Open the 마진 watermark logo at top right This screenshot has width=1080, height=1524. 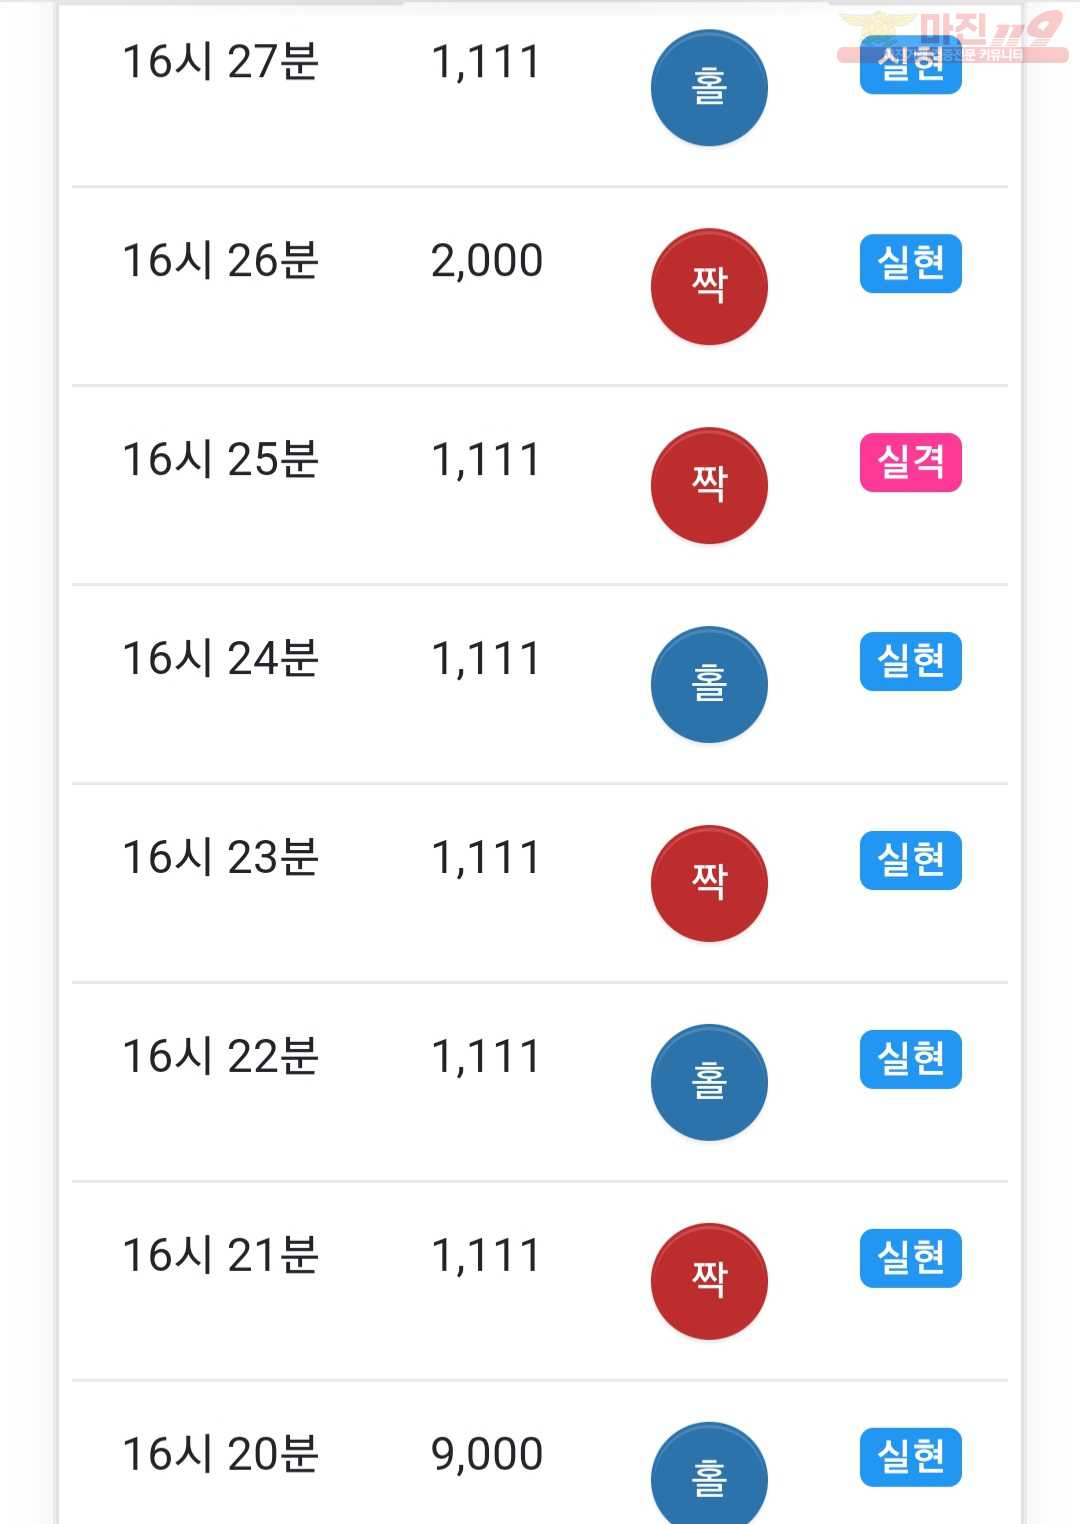pyautogui.click(x=953, y=37)
